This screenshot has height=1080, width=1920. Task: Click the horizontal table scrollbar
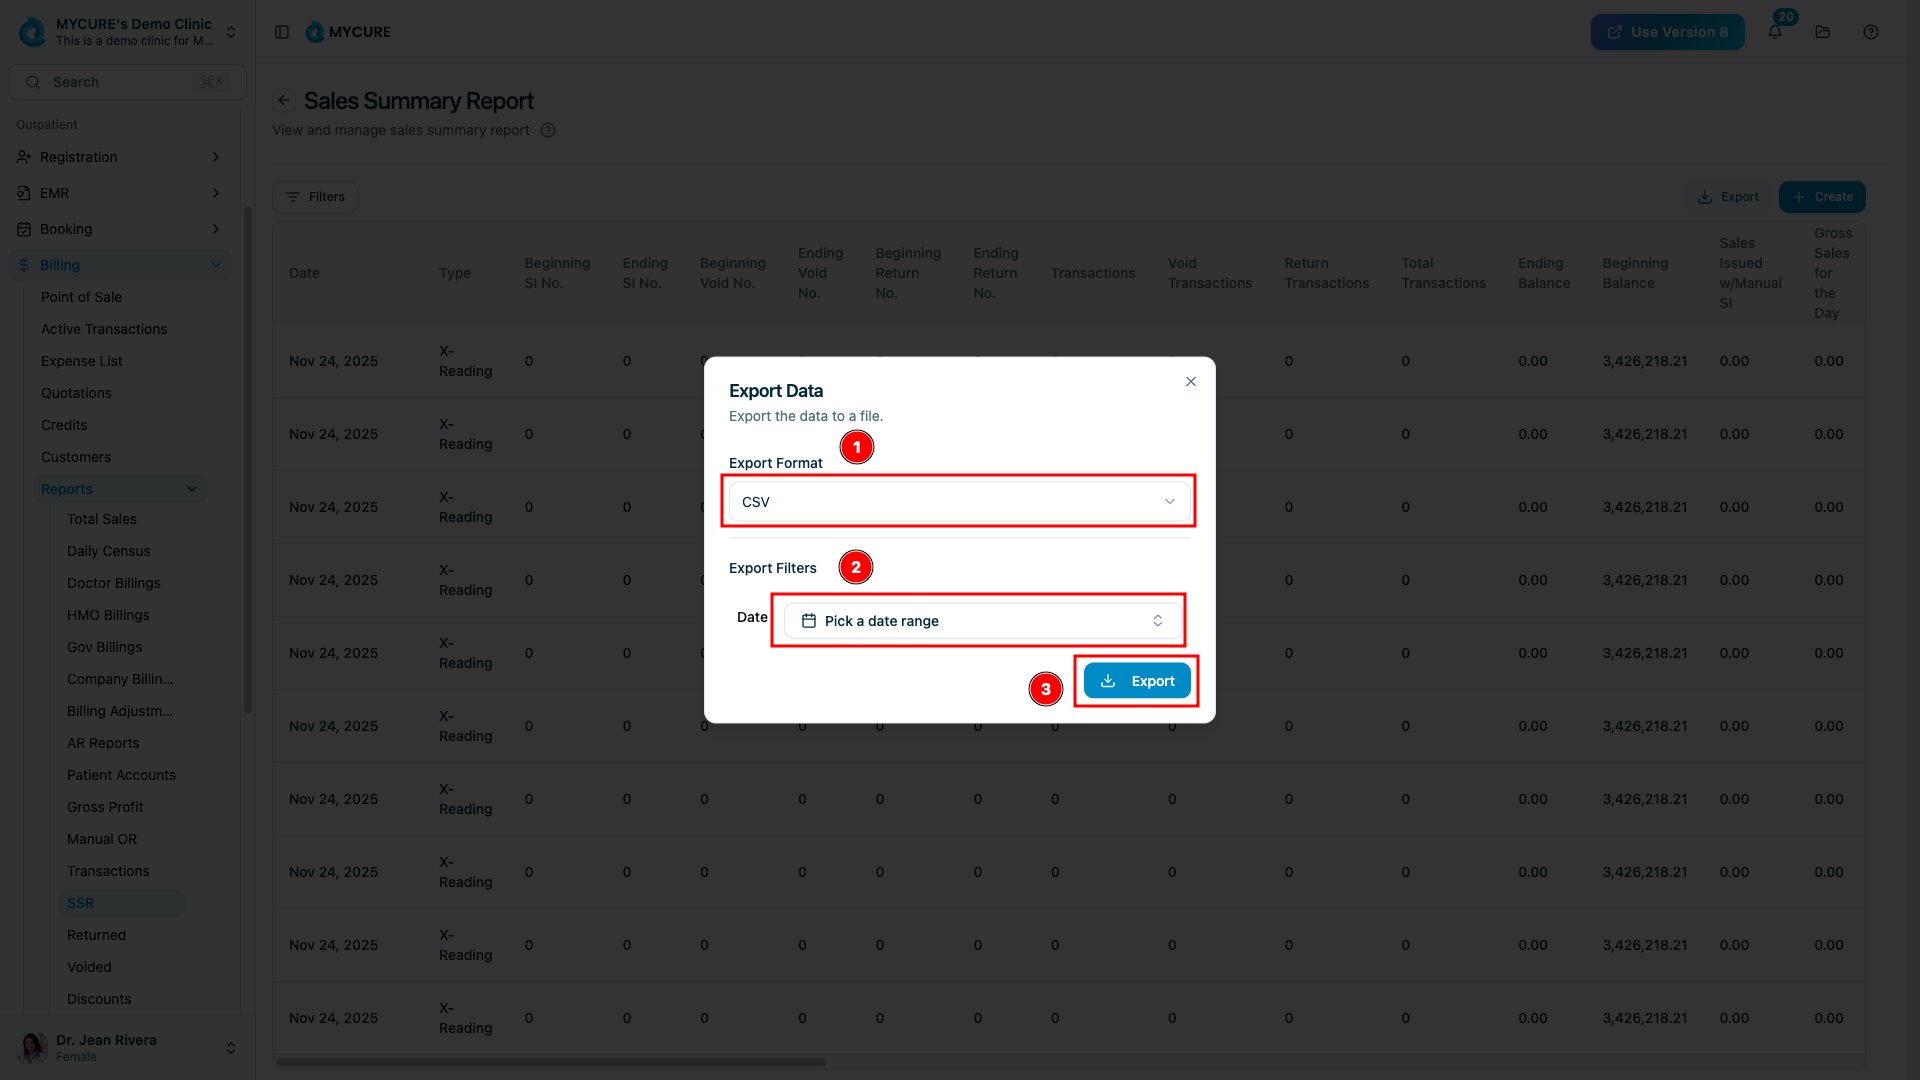pyautogui.click(x=550, y=1062)
